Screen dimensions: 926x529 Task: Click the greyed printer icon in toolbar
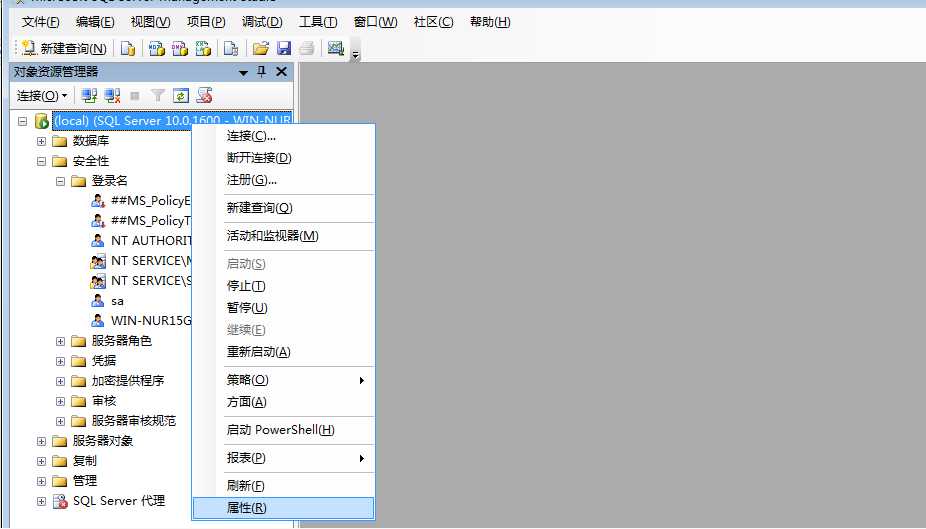click(307, 48)
